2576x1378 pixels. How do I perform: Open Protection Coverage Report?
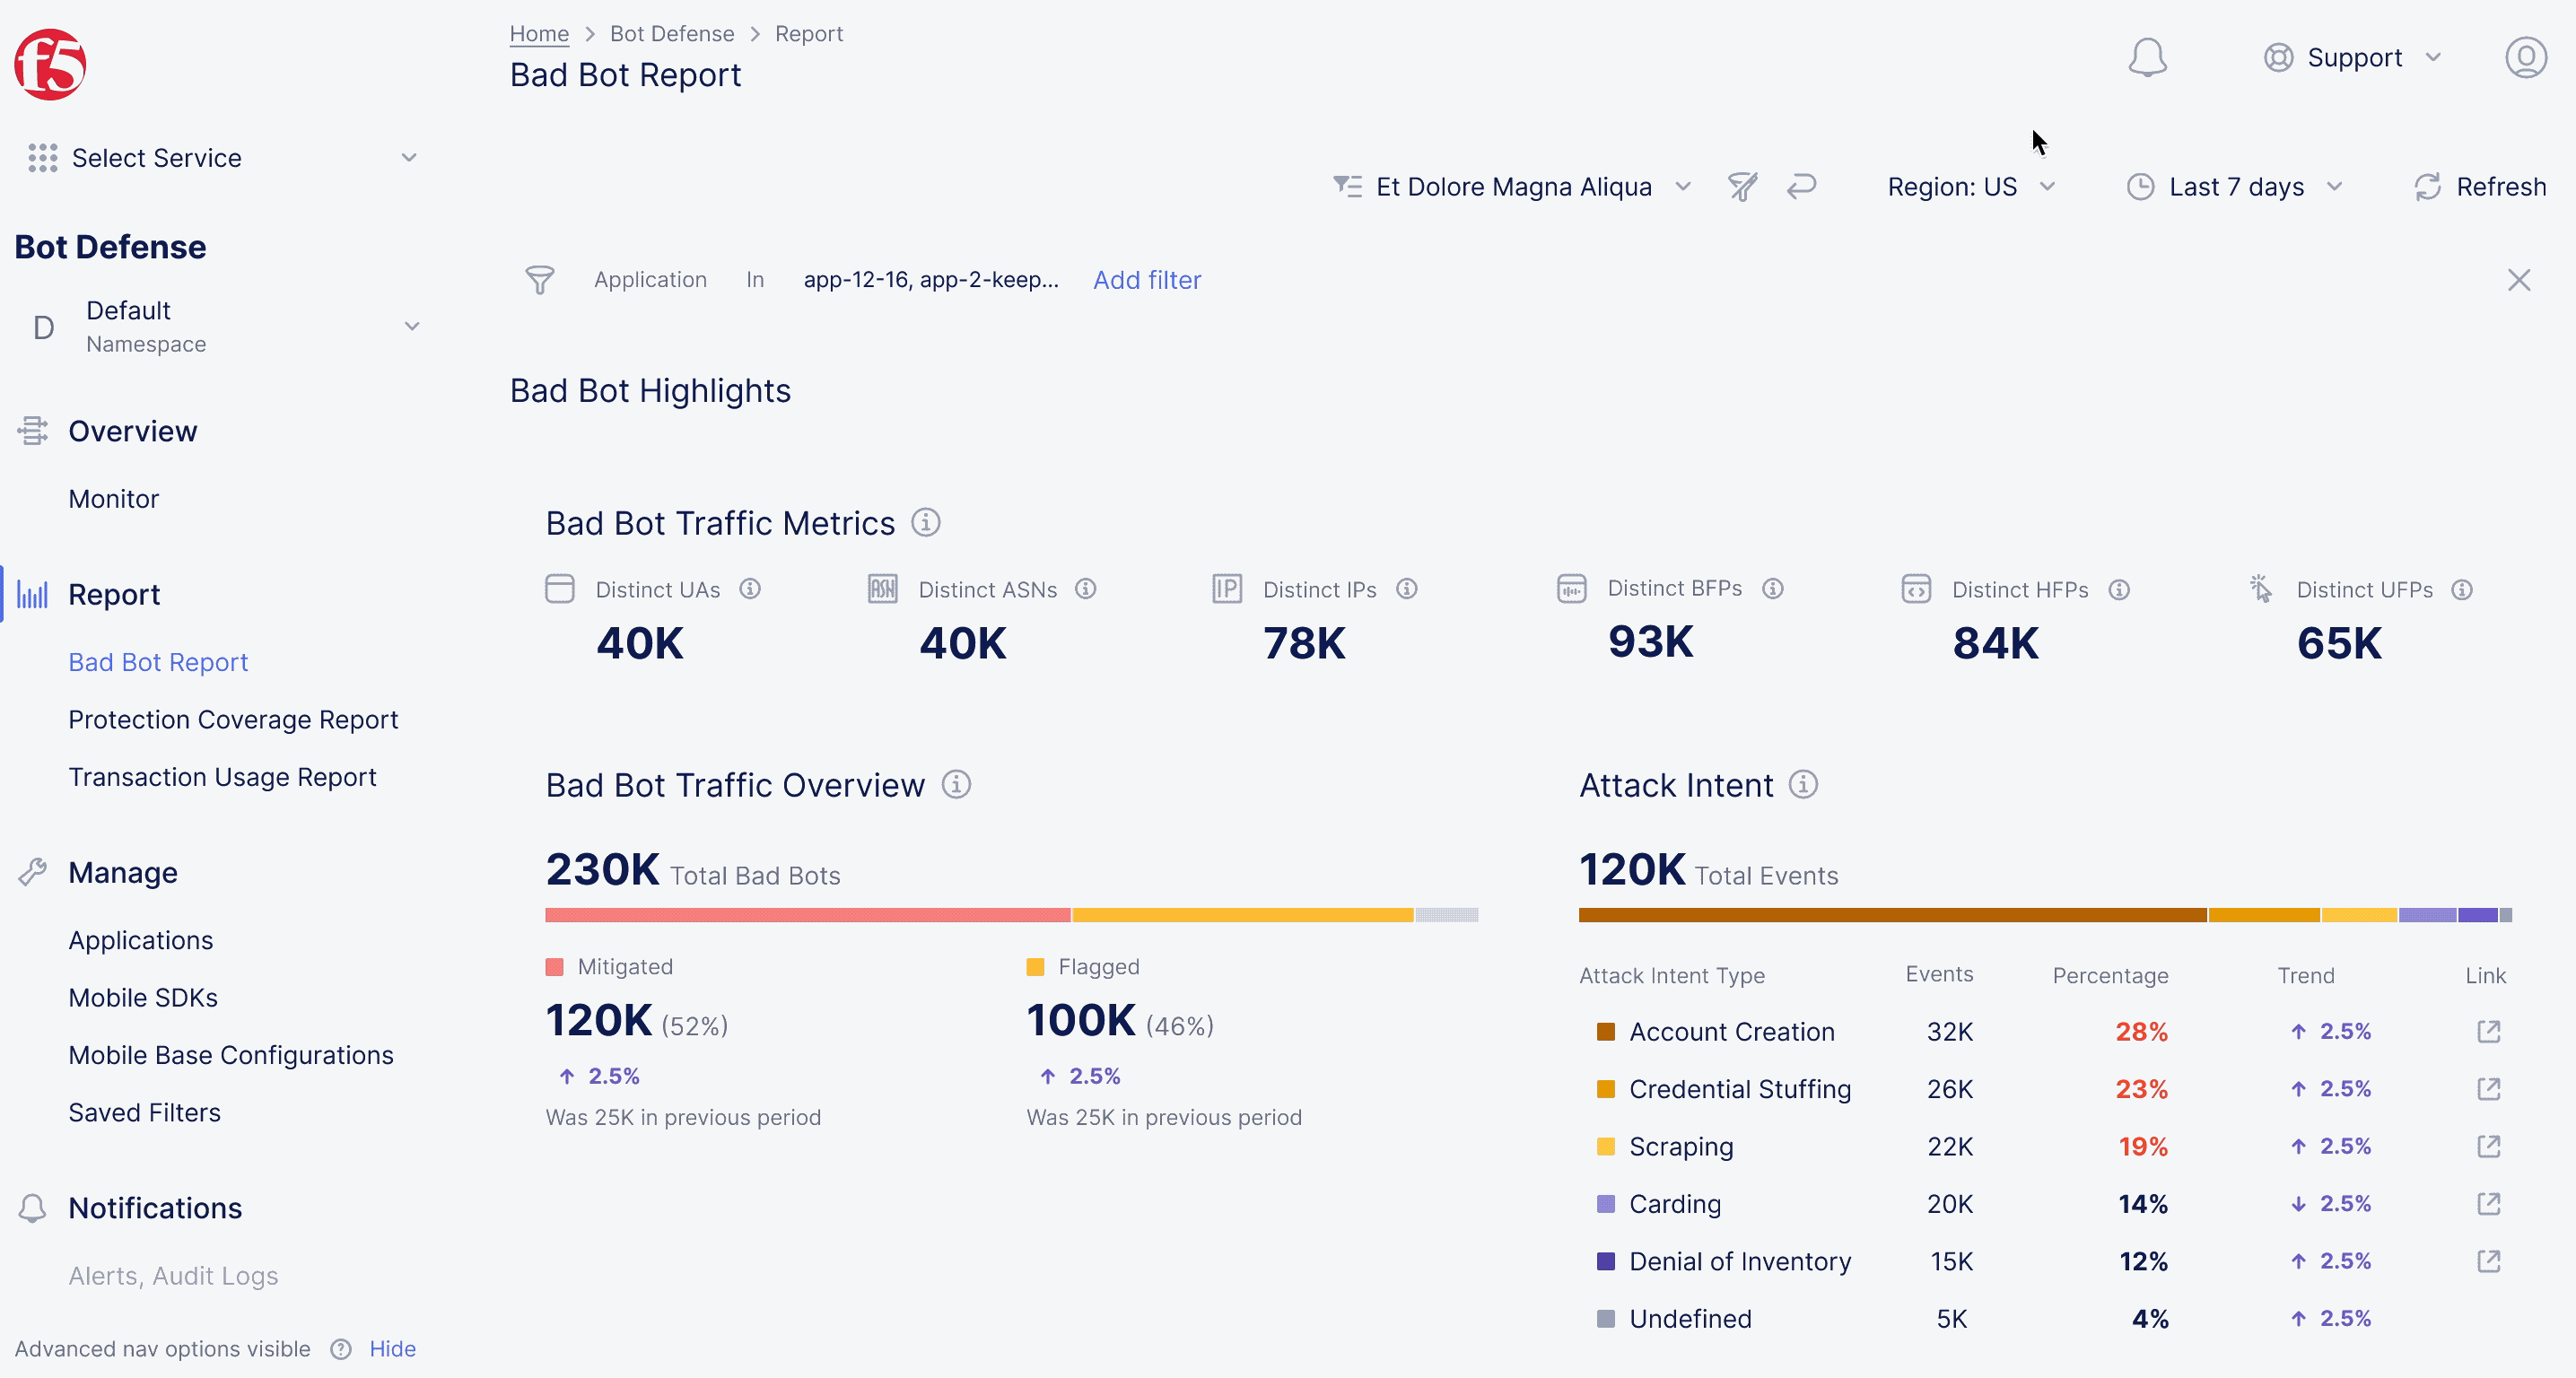(x=233, y=720)
